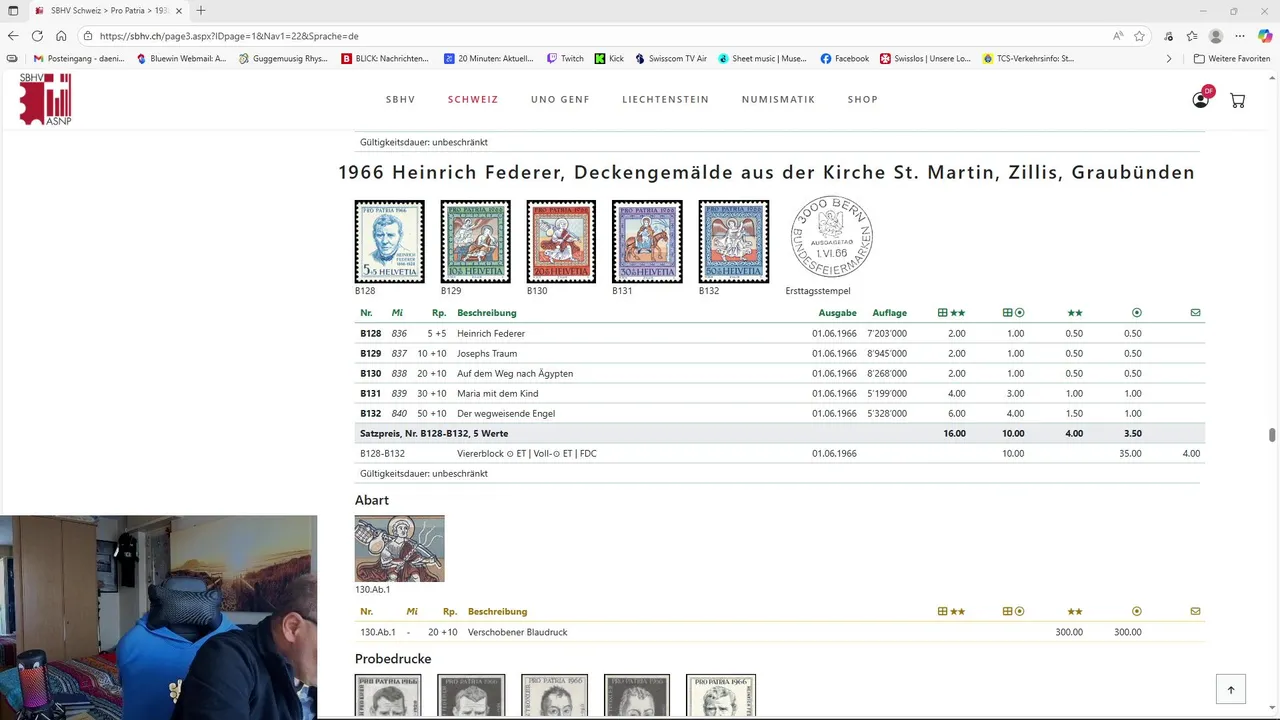
Task: Open BLICK Nachrichten bookmark
Action: coord(385,59)
